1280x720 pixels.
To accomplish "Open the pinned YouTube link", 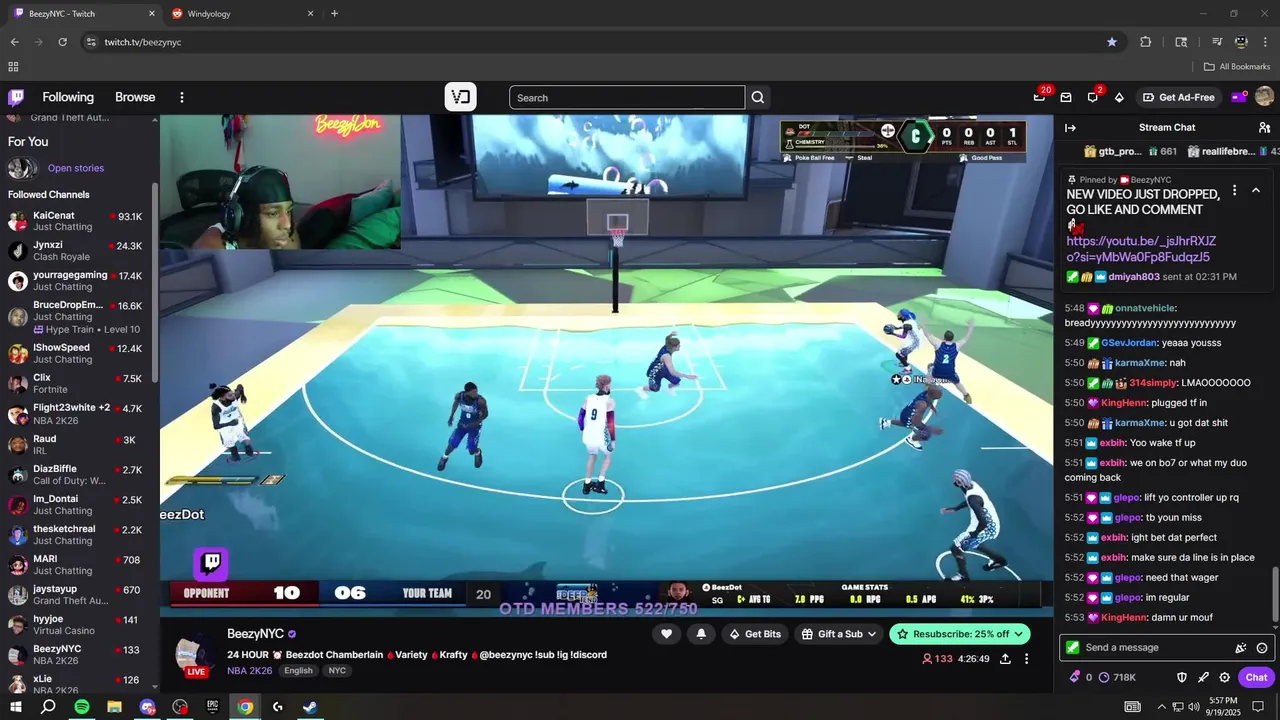I will click(1141, 249).
